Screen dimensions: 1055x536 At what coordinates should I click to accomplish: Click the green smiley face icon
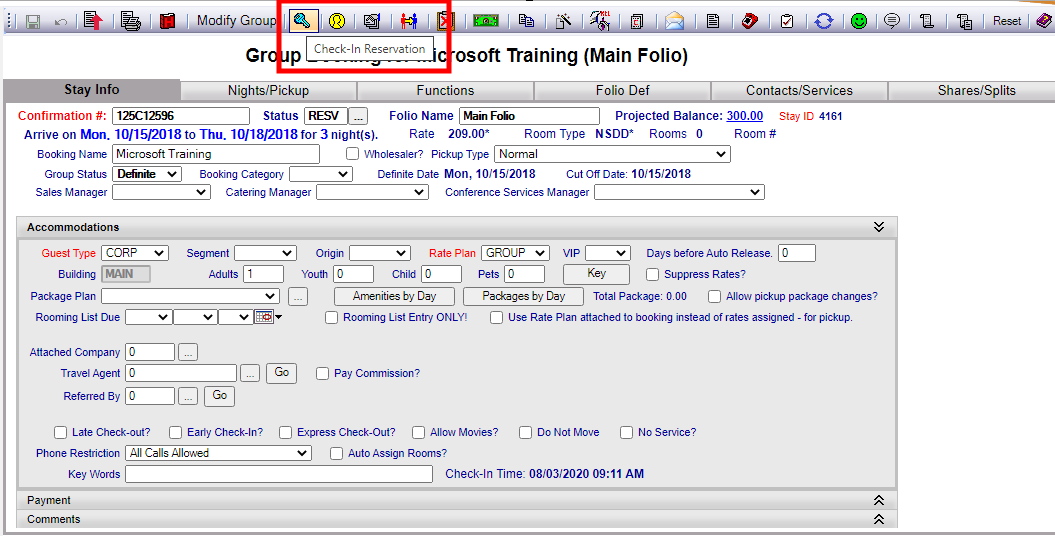[x=859, y=20]
